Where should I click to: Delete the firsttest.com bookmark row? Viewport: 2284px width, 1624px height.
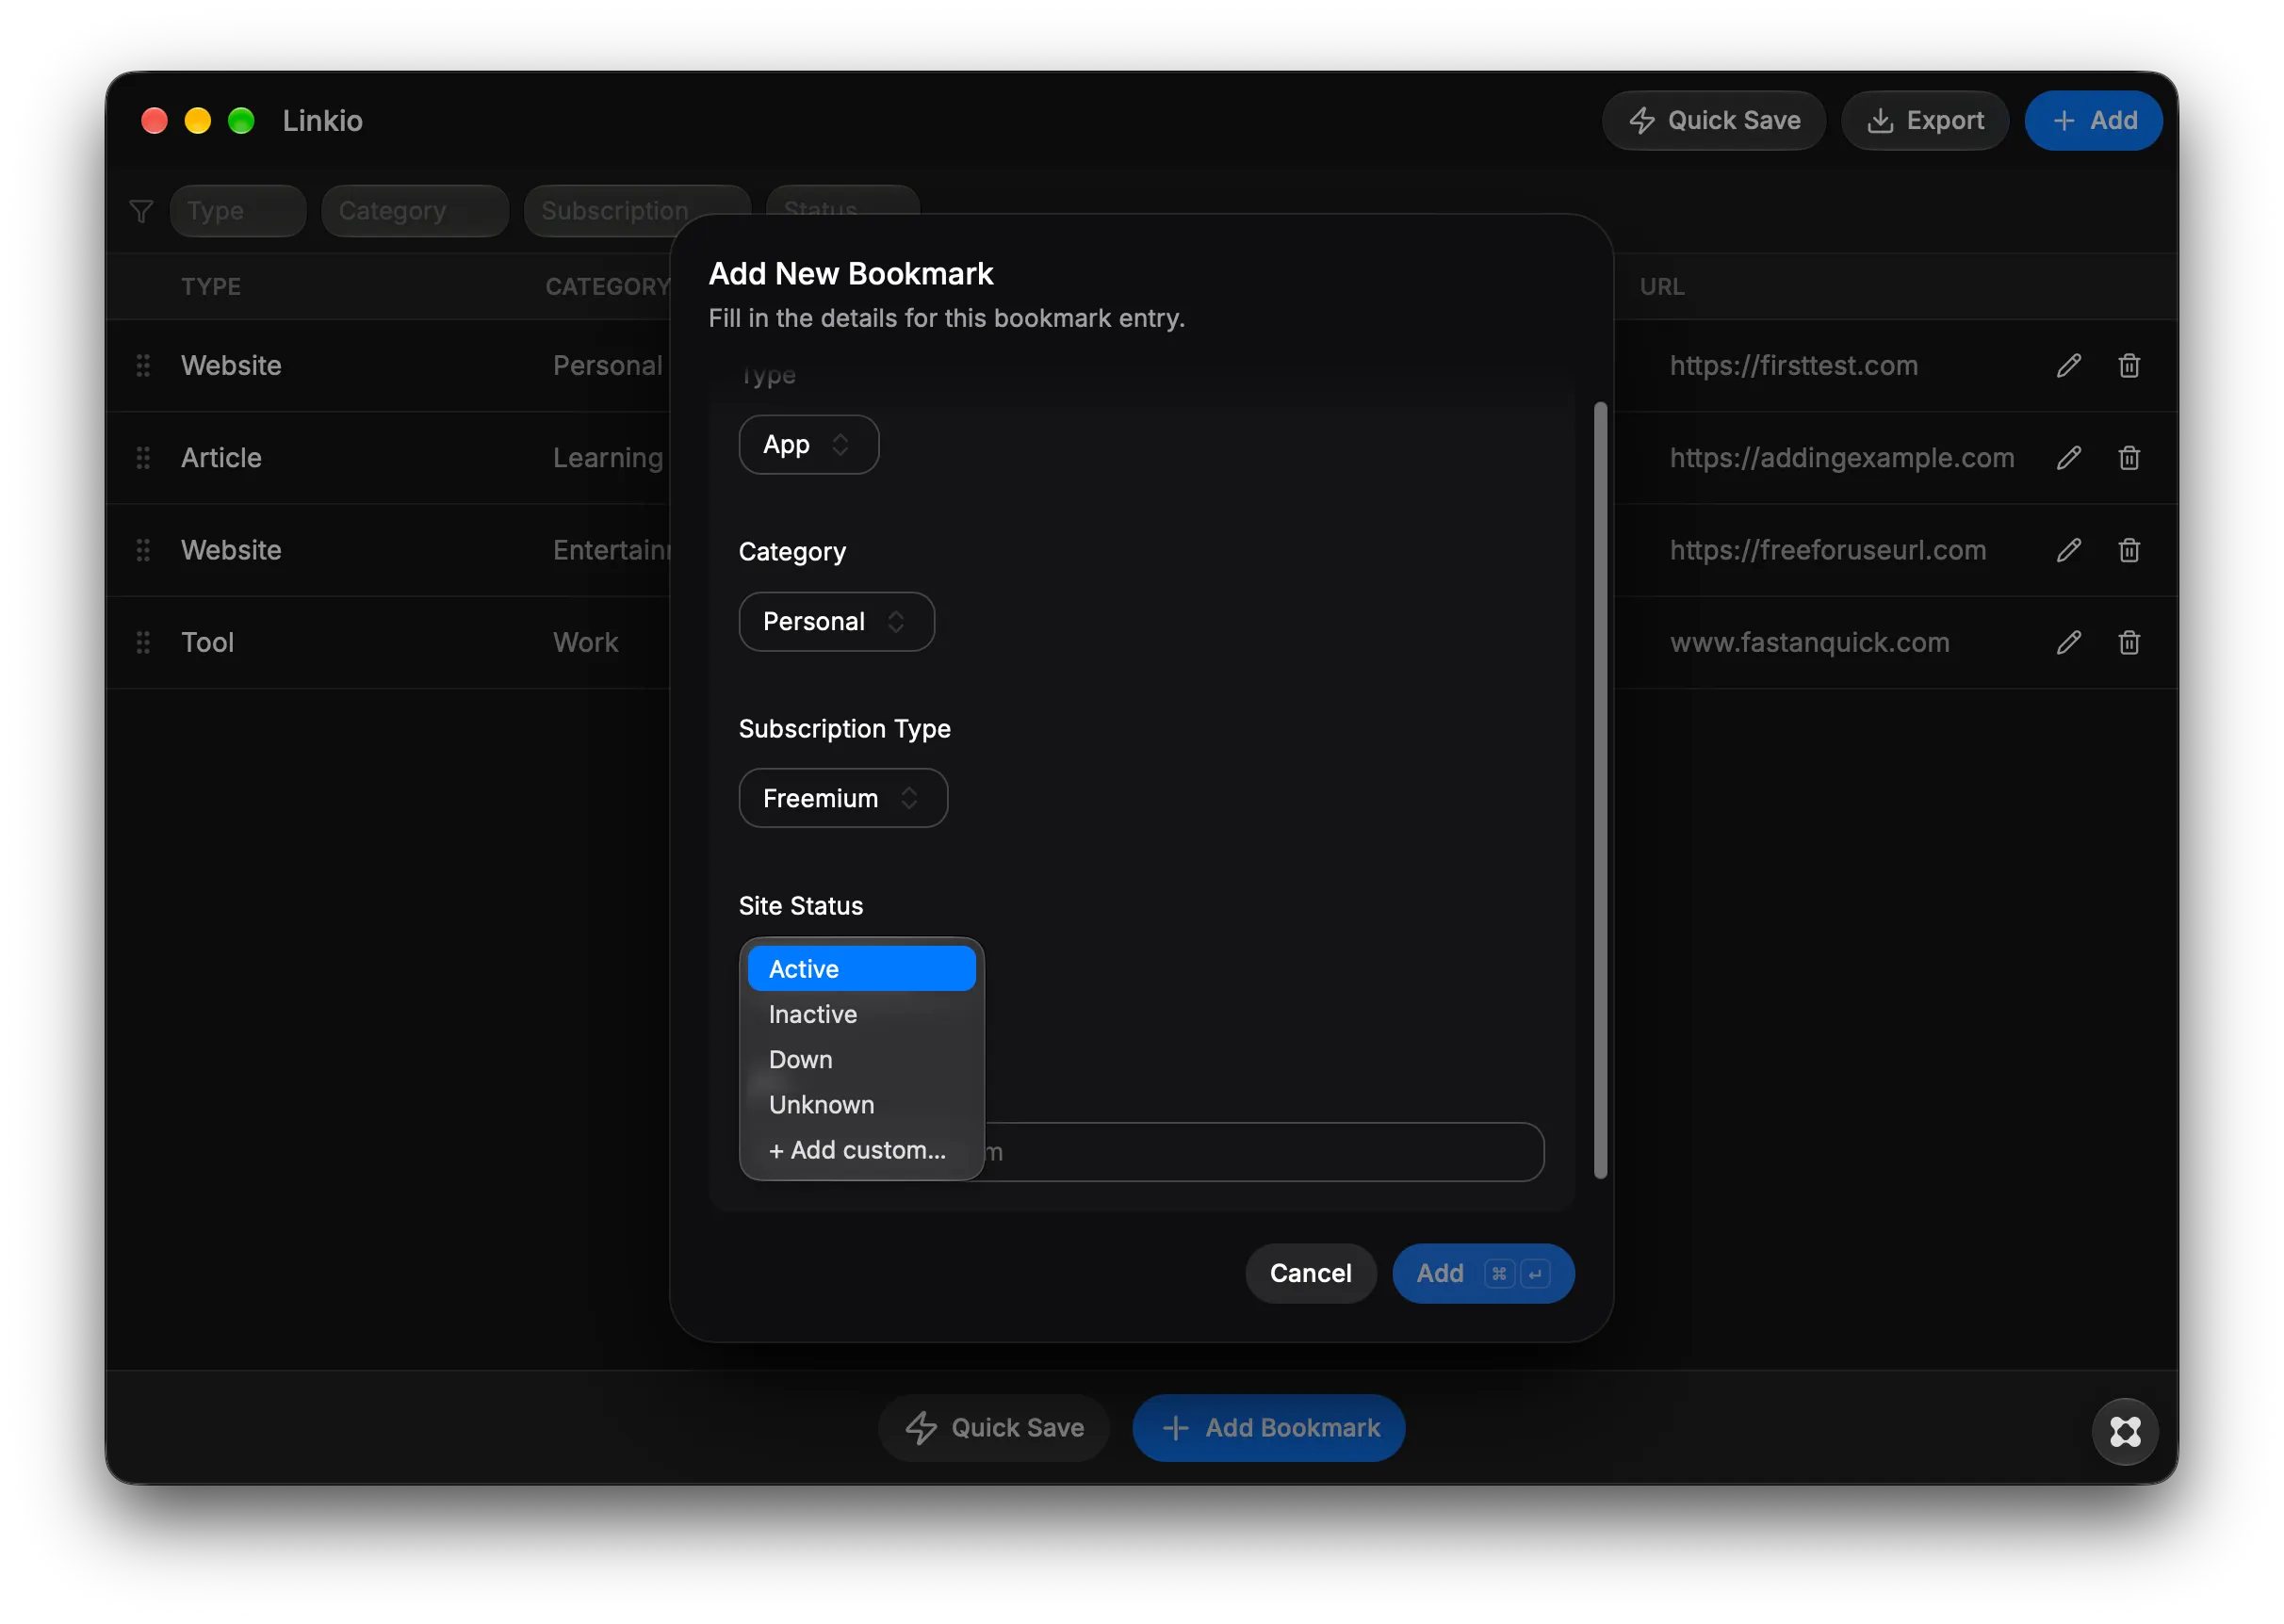[x=2128, y=366]
